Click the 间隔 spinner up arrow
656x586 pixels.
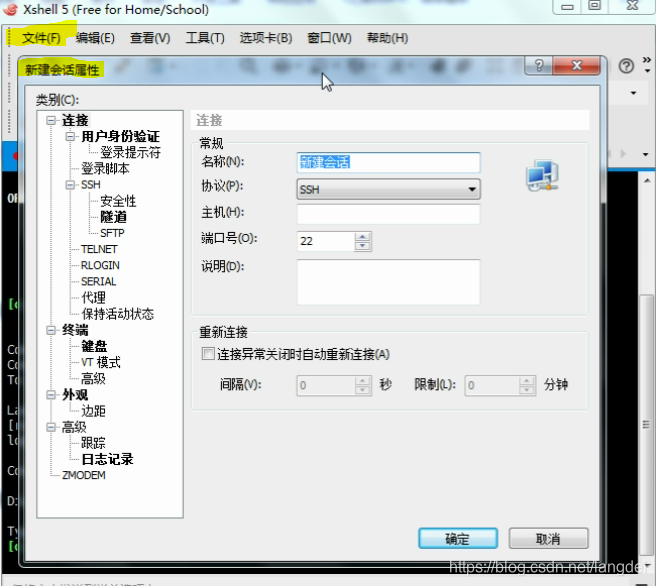(x=362, y=381)
